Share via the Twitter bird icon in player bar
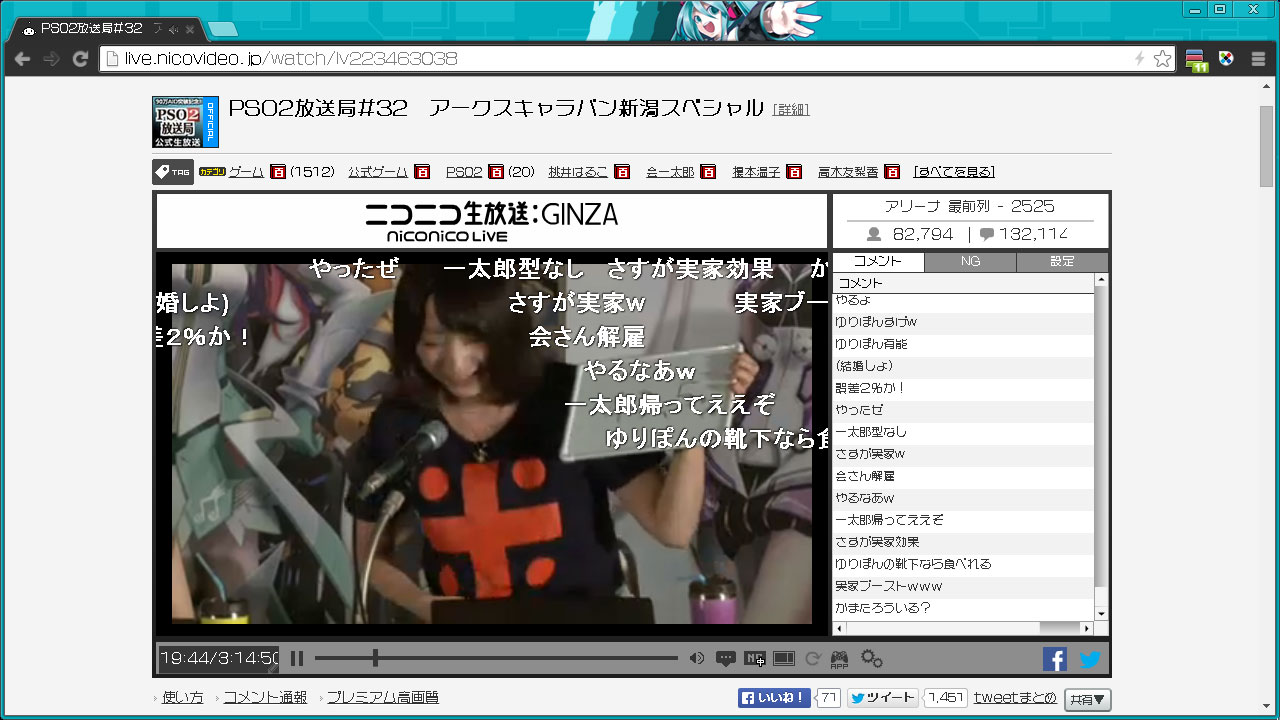Image resolution: width=1280 pixels, height=720 pixels. tap(1089, 659)
